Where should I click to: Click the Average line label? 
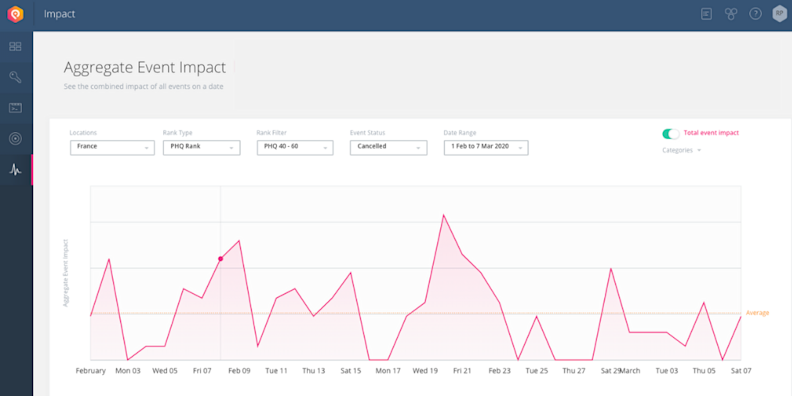click(x=757, y=313)
